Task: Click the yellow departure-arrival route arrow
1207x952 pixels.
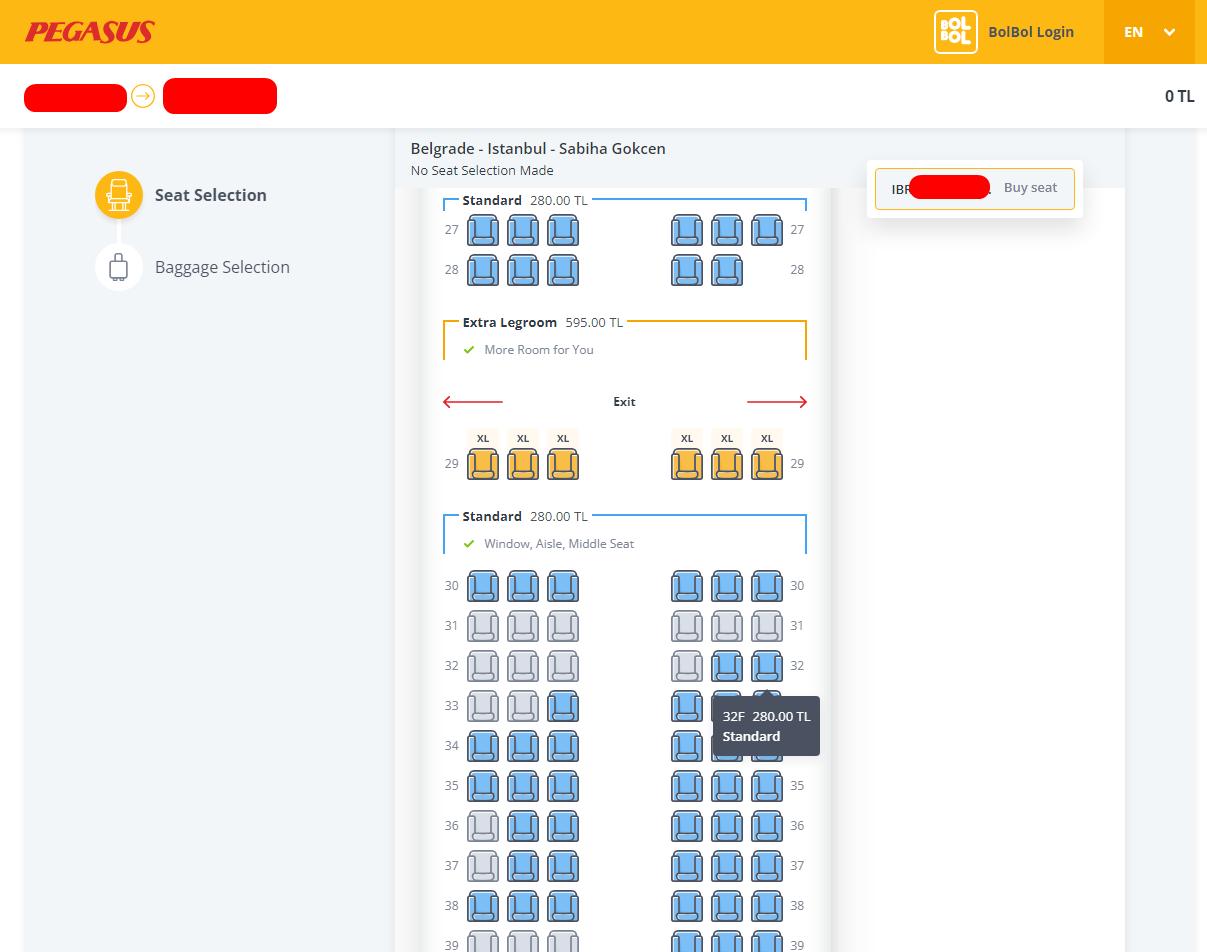Action: 143,96
